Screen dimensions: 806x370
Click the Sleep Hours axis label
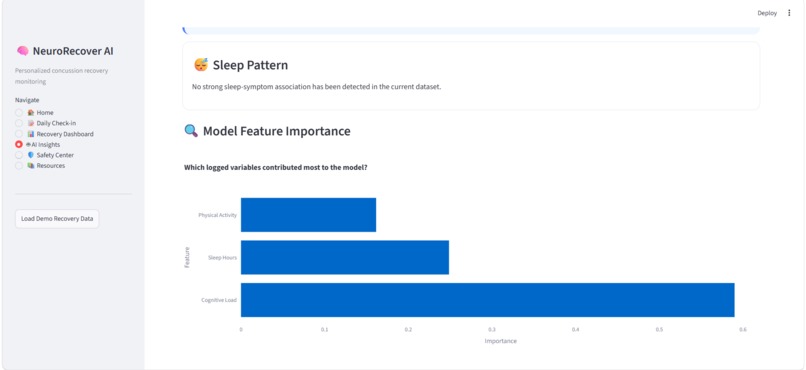click(222, 257)
